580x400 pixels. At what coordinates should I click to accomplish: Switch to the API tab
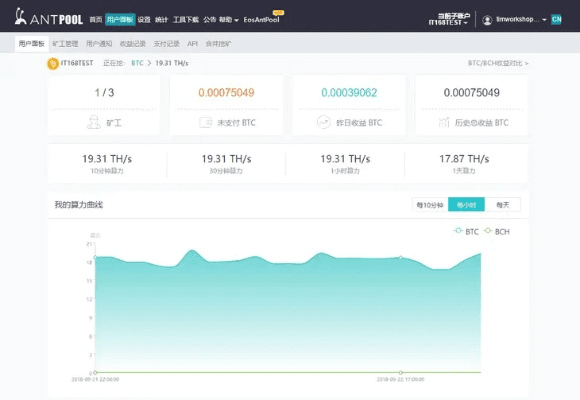click(x=192, y=44)
